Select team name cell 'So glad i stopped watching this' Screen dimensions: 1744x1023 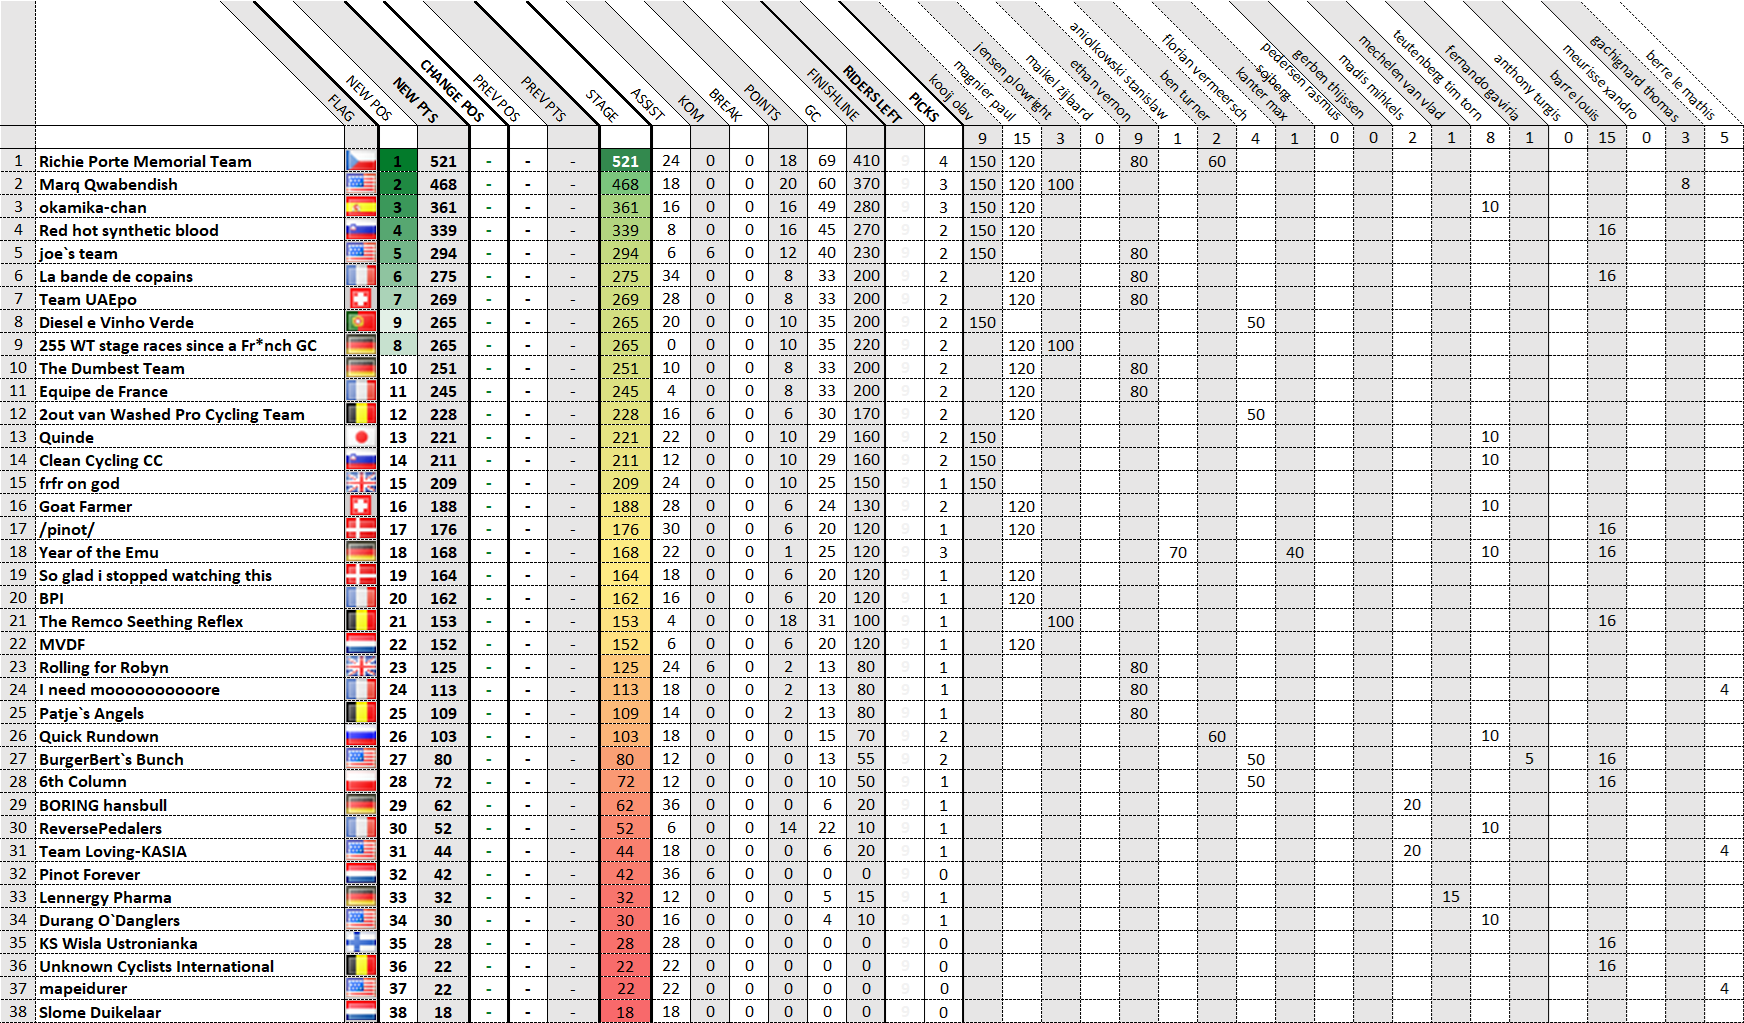point(190,575)
